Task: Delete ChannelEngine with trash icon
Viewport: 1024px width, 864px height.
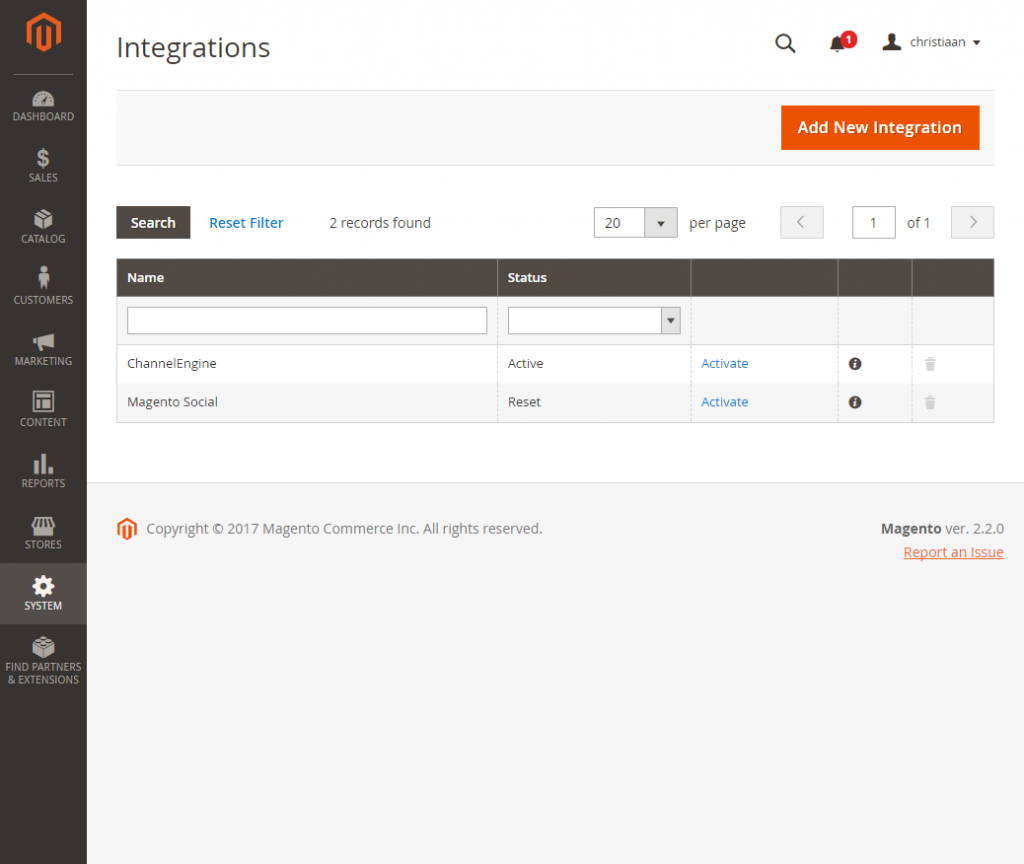Action: 930,364
